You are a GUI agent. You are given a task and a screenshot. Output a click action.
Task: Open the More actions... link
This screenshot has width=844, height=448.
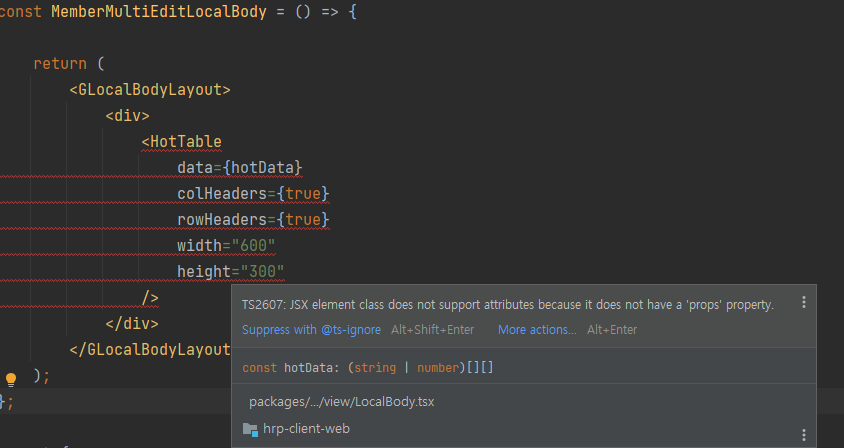click(537, 330)
